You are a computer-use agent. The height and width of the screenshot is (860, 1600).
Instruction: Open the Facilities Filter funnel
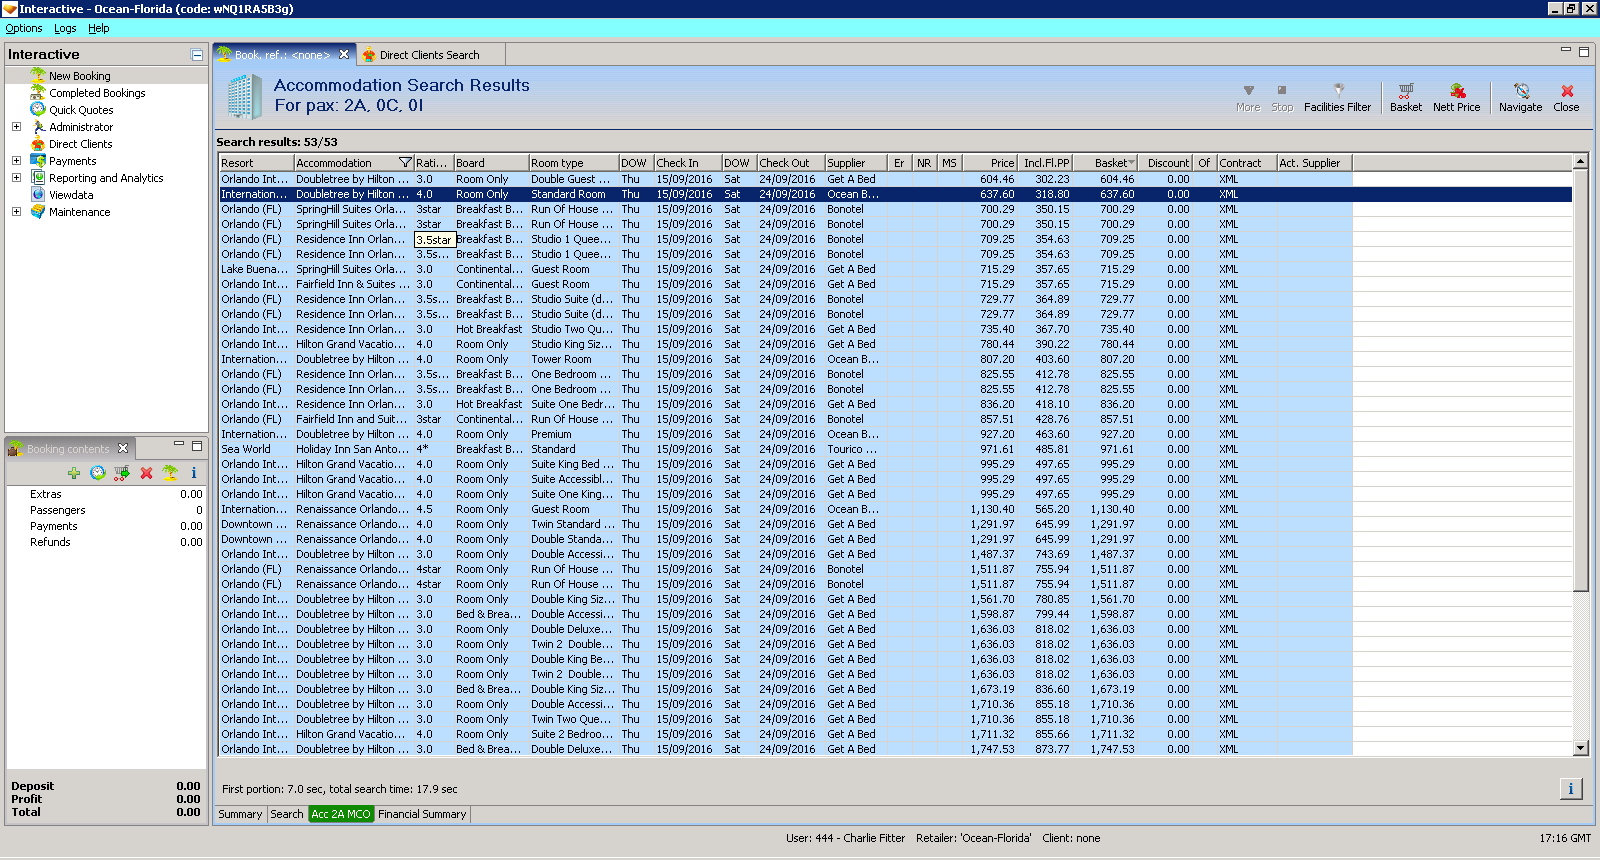(x=1337, y=97)
